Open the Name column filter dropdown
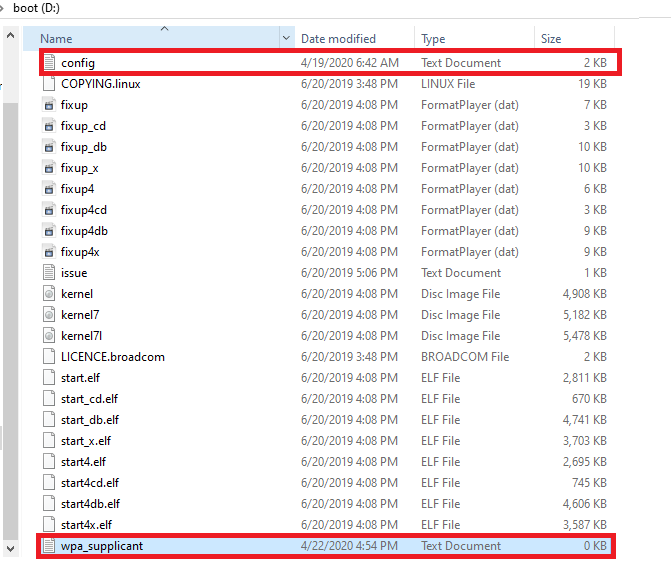This screenshot has width=671, height=562. [286, 38]
